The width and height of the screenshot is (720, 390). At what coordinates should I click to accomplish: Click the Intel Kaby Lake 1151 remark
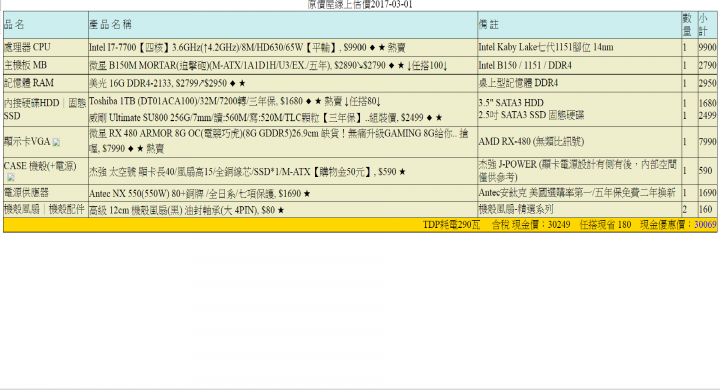(x=546, y=47)
